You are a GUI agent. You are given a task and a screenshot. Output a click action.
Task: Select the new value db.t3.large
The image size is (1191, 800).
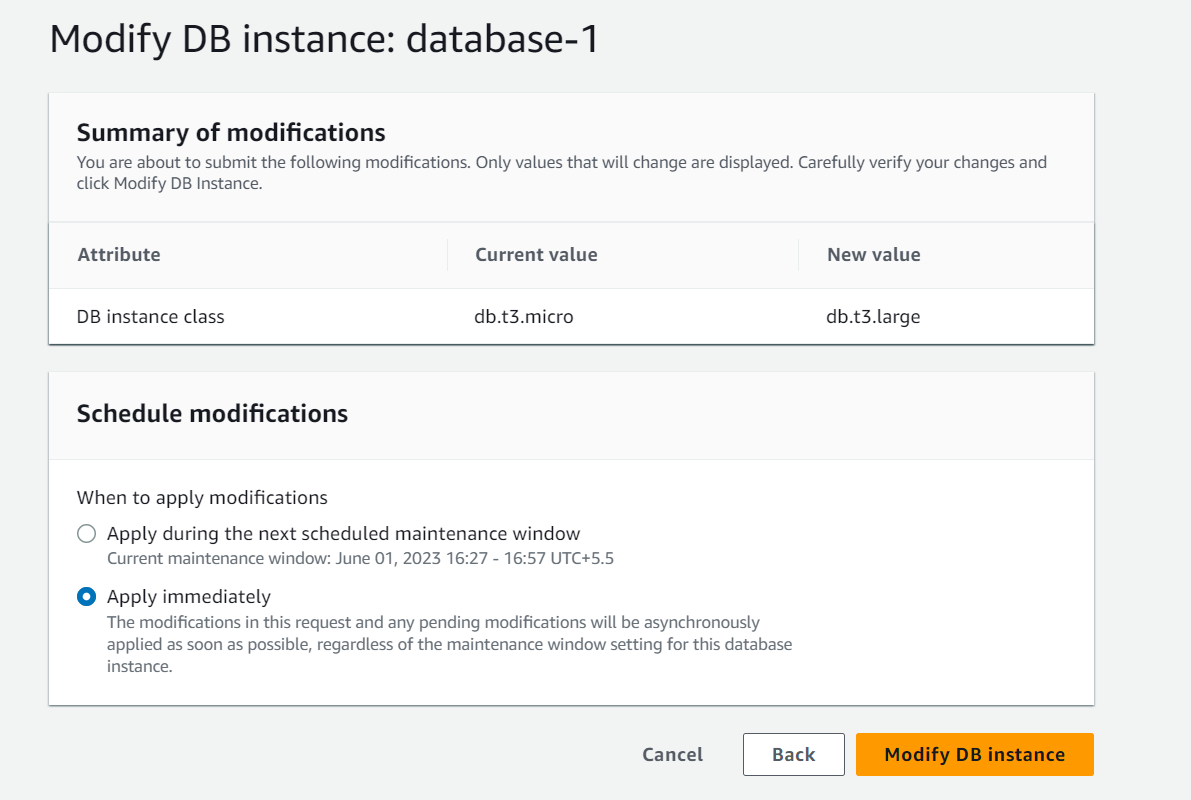pyautogui.click(x=874, y=317)
